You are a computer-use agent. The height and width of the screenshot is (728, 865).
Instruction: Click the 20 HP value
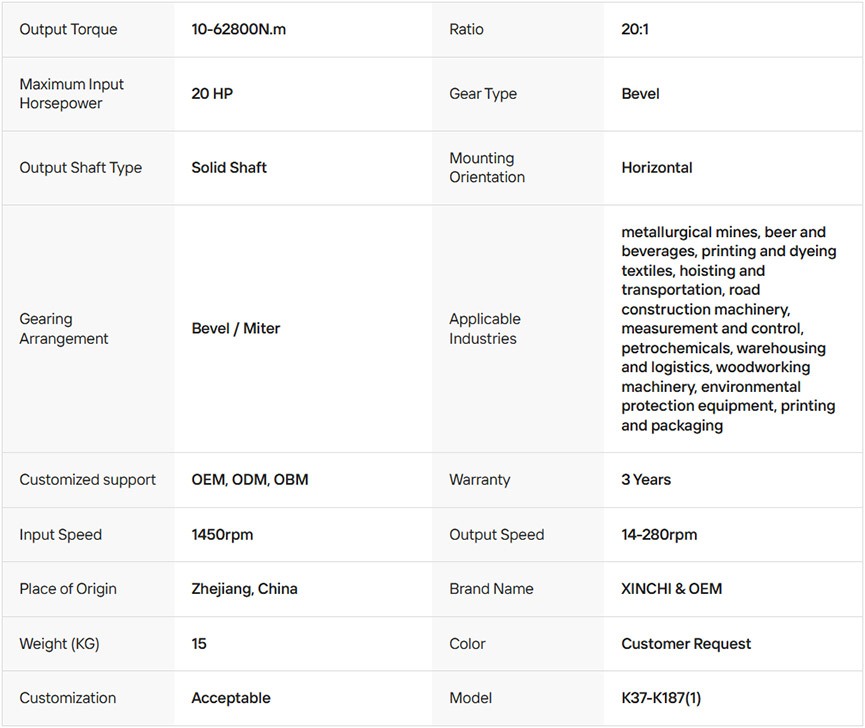212,94
